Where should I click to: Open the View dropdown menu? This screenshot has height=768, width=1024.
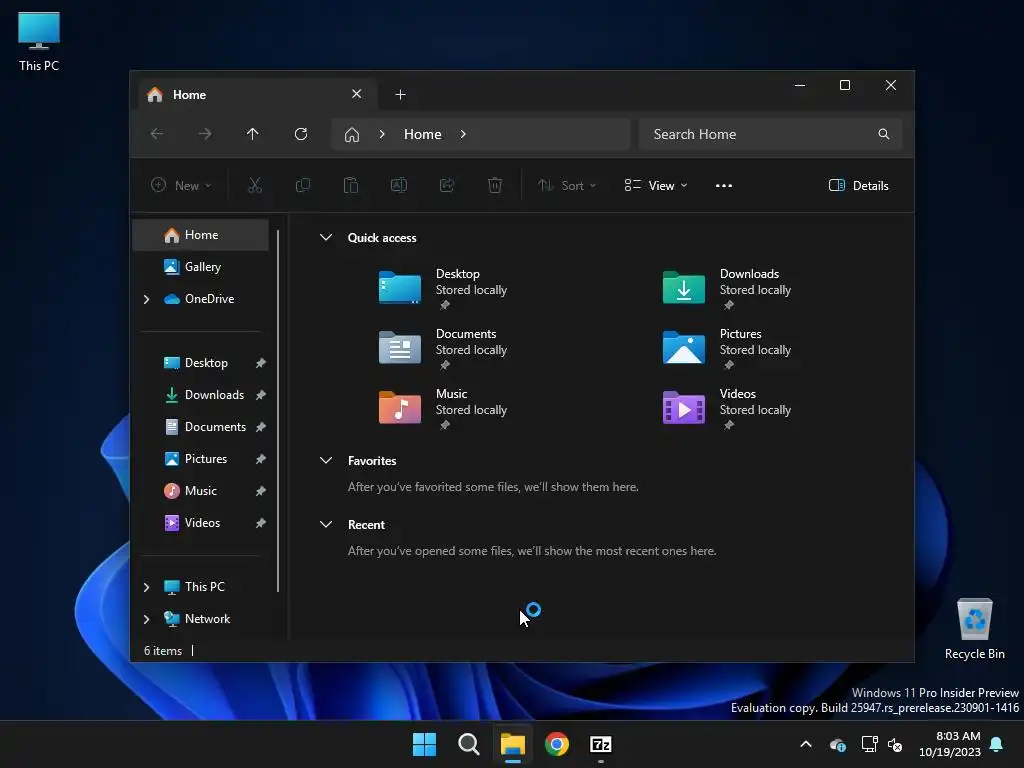(656, 185)
